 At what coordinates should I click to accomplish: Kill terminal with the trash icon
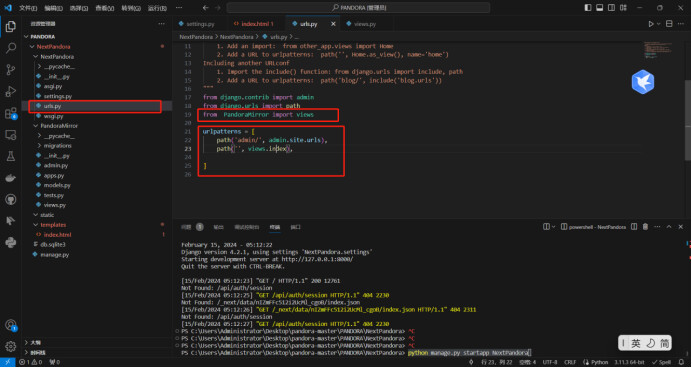tap(645, 227)
